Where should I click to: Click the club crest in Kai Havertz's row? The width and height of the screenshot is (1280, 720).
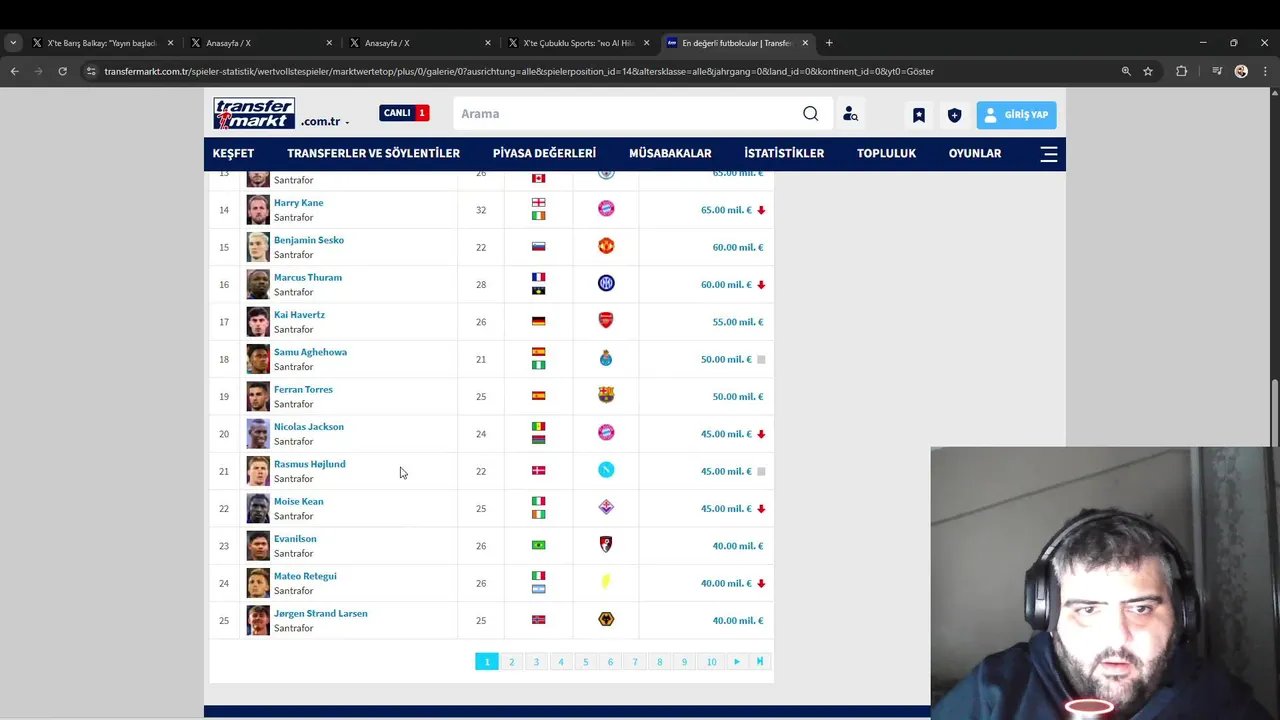(x=606, y=321)
